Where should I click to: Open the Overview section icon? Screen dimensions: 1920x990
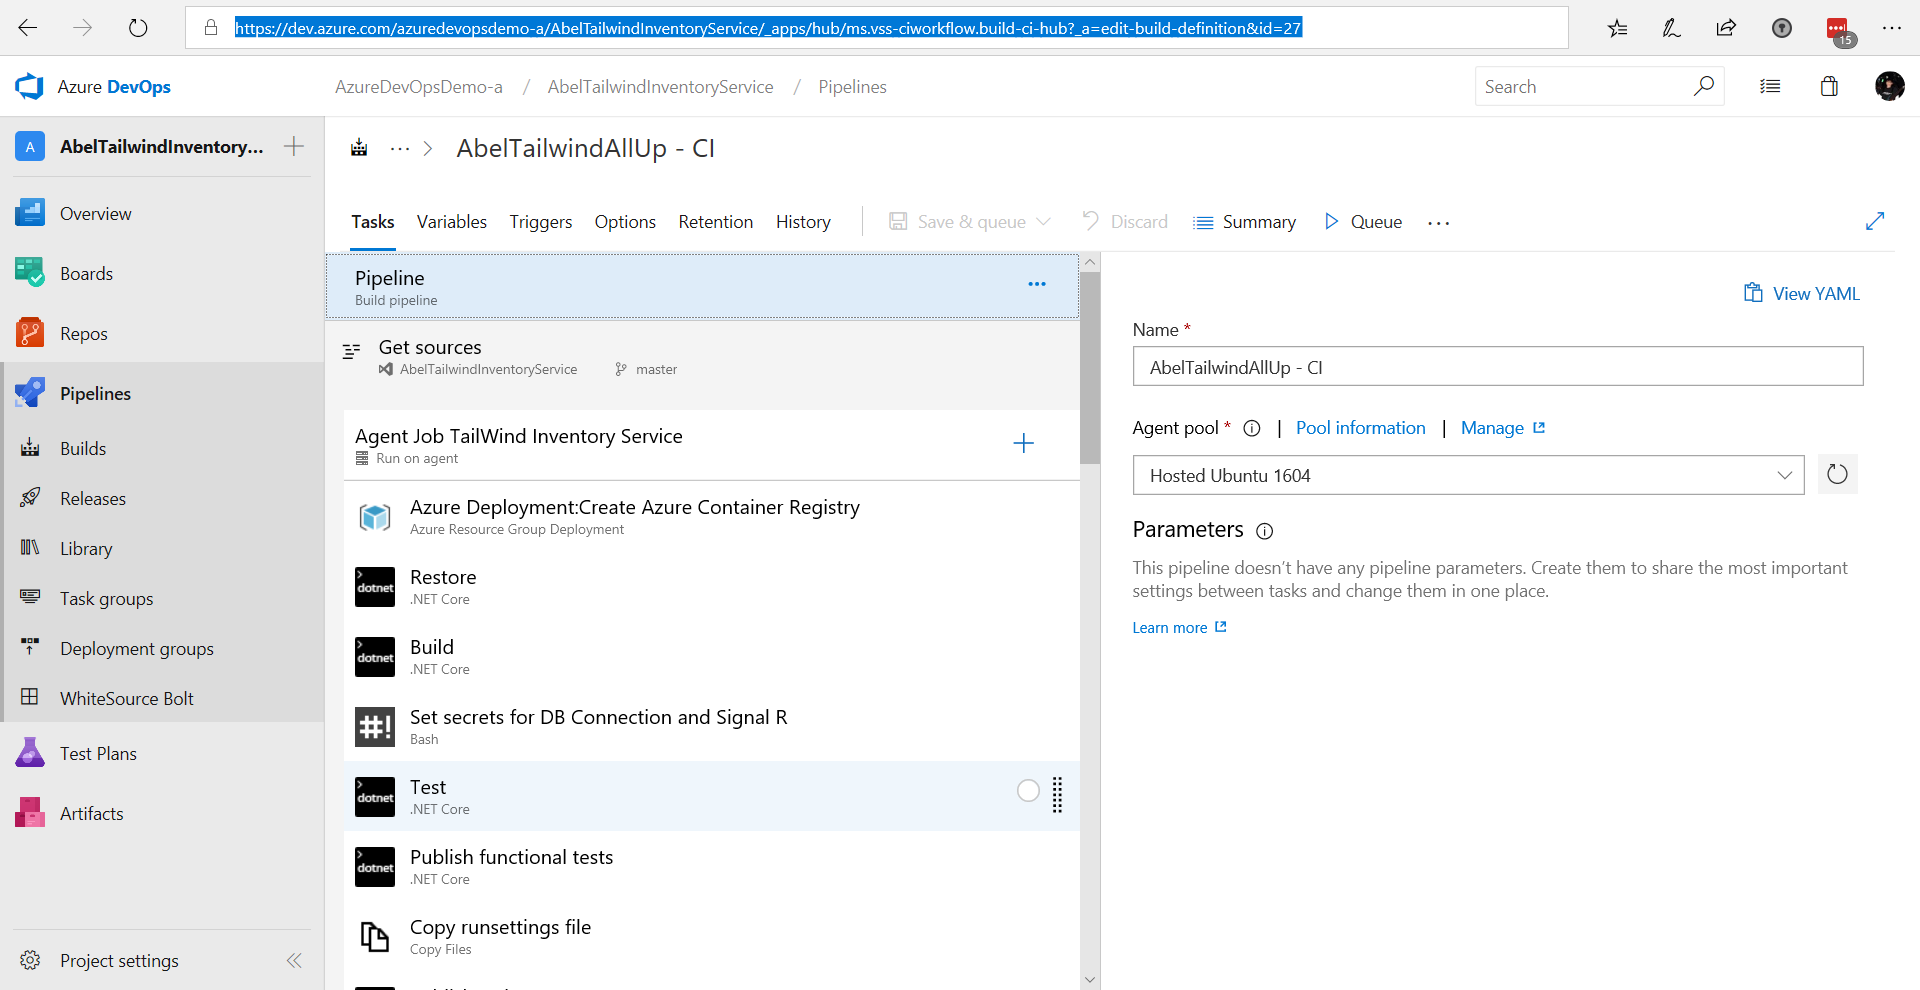point(30,213)
